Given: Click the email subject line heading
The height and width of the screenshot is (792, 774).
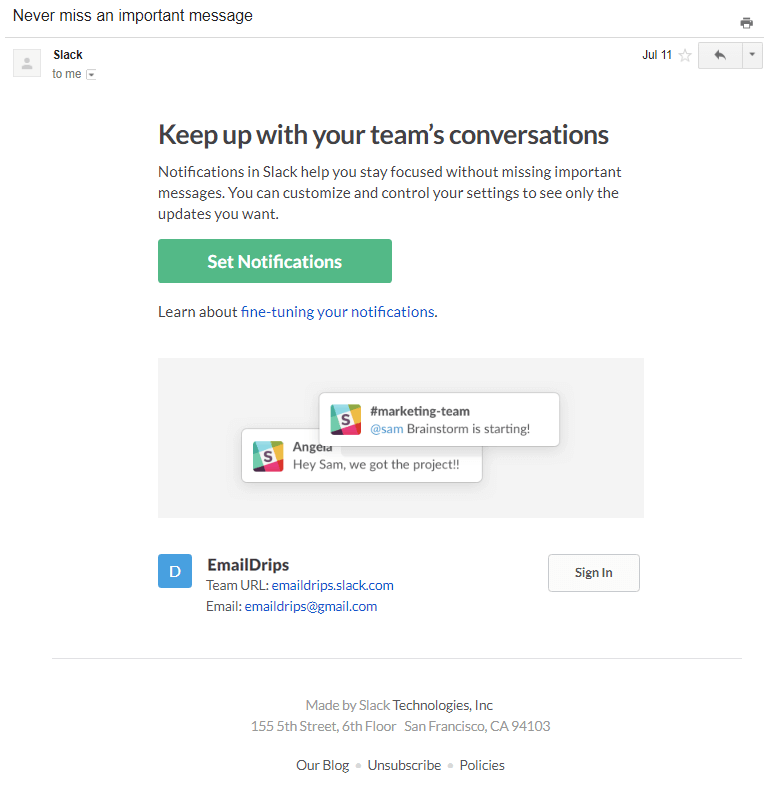Looking at the screenshot, I should point(133,16).
